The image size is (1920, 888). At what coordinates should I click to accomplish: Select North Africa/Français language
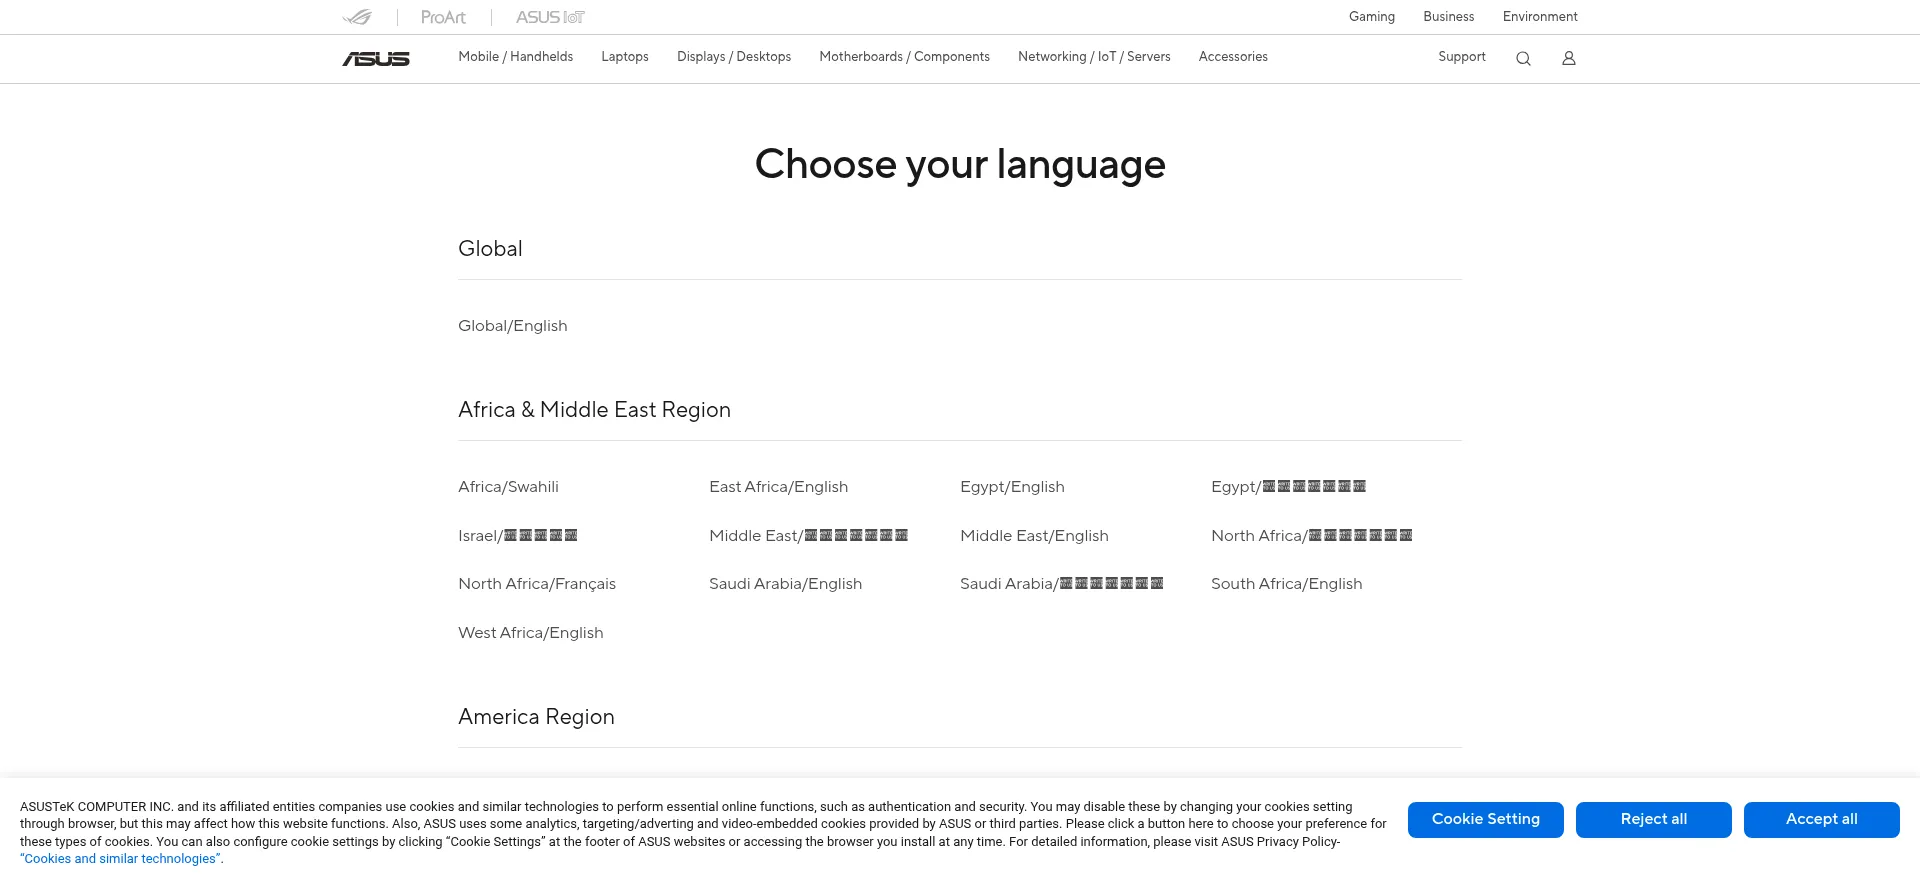[x=537, y=584]
